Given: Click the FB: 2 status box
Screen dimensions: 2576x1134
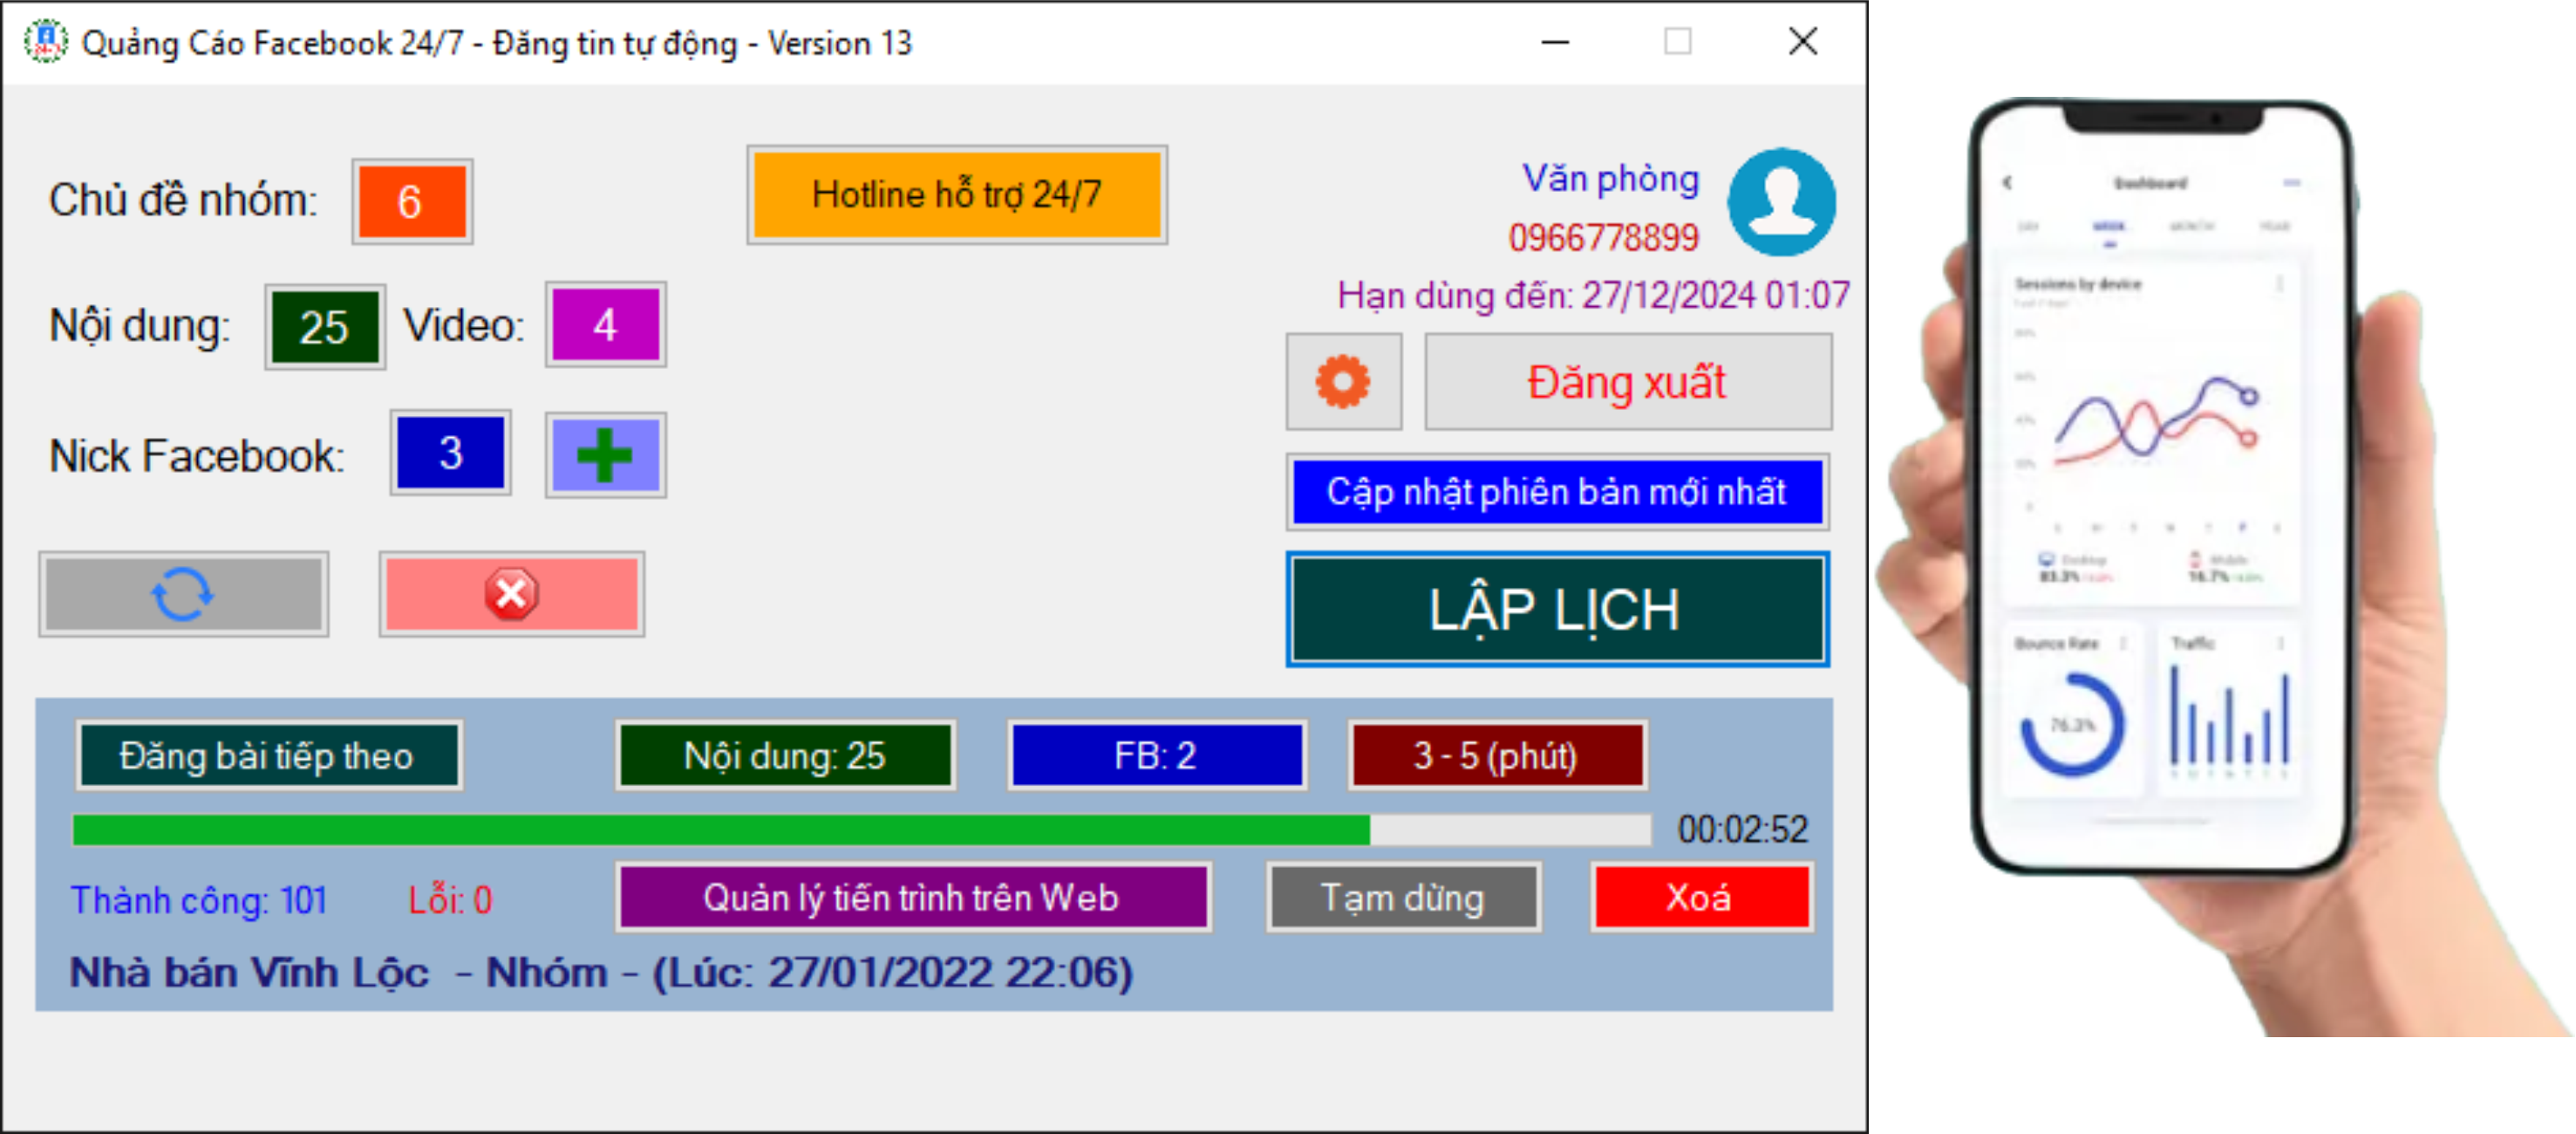Looking at the screenshot, I should (1157, 755).
